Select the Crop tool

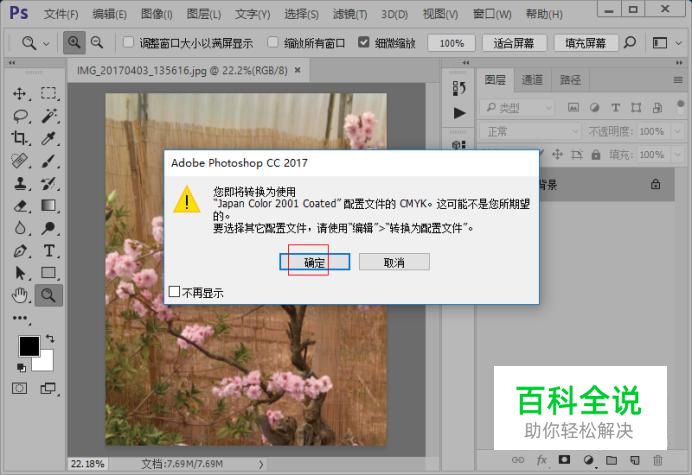[19, 138]
